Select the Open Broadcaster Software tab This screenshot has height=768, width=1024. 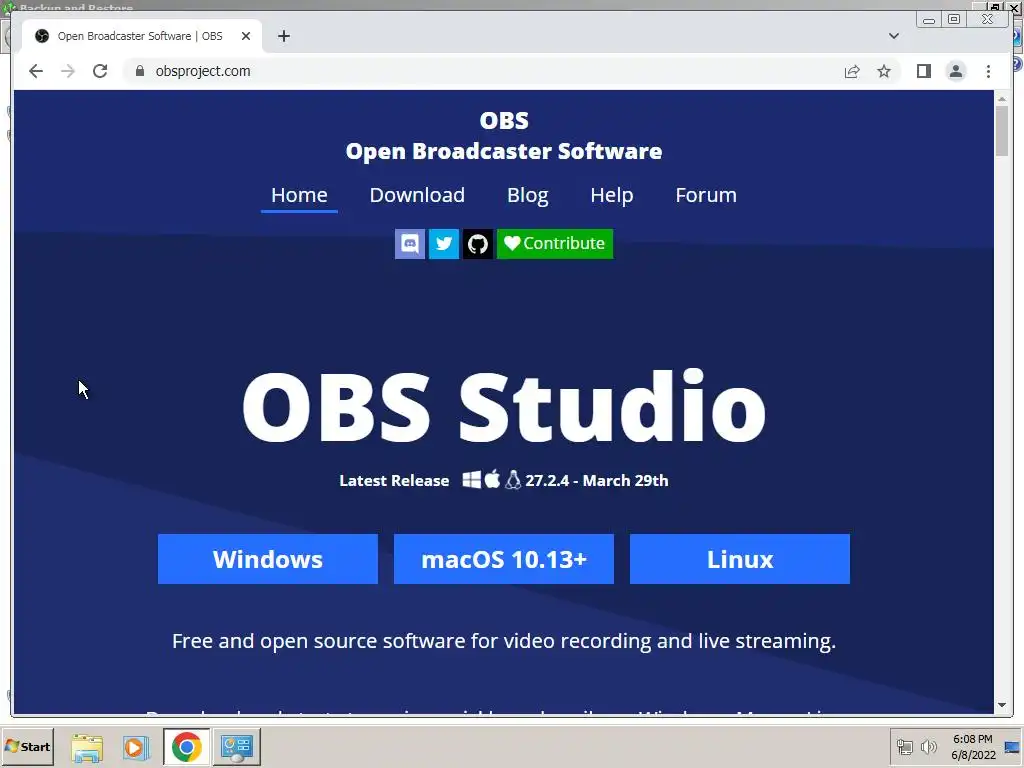(141, 36)
